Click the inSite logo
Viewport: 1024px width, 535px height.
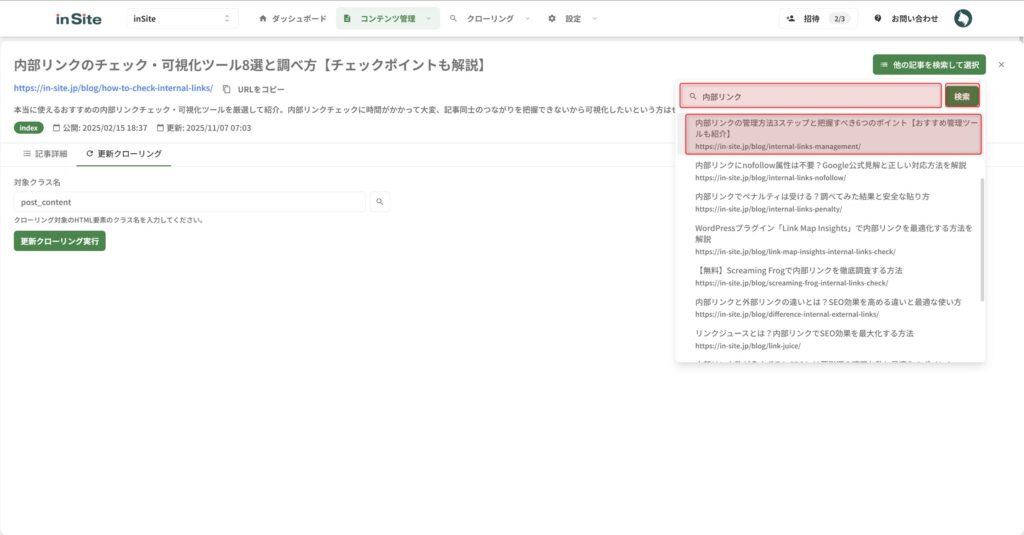pyautogui.click(x=78, y=19)
